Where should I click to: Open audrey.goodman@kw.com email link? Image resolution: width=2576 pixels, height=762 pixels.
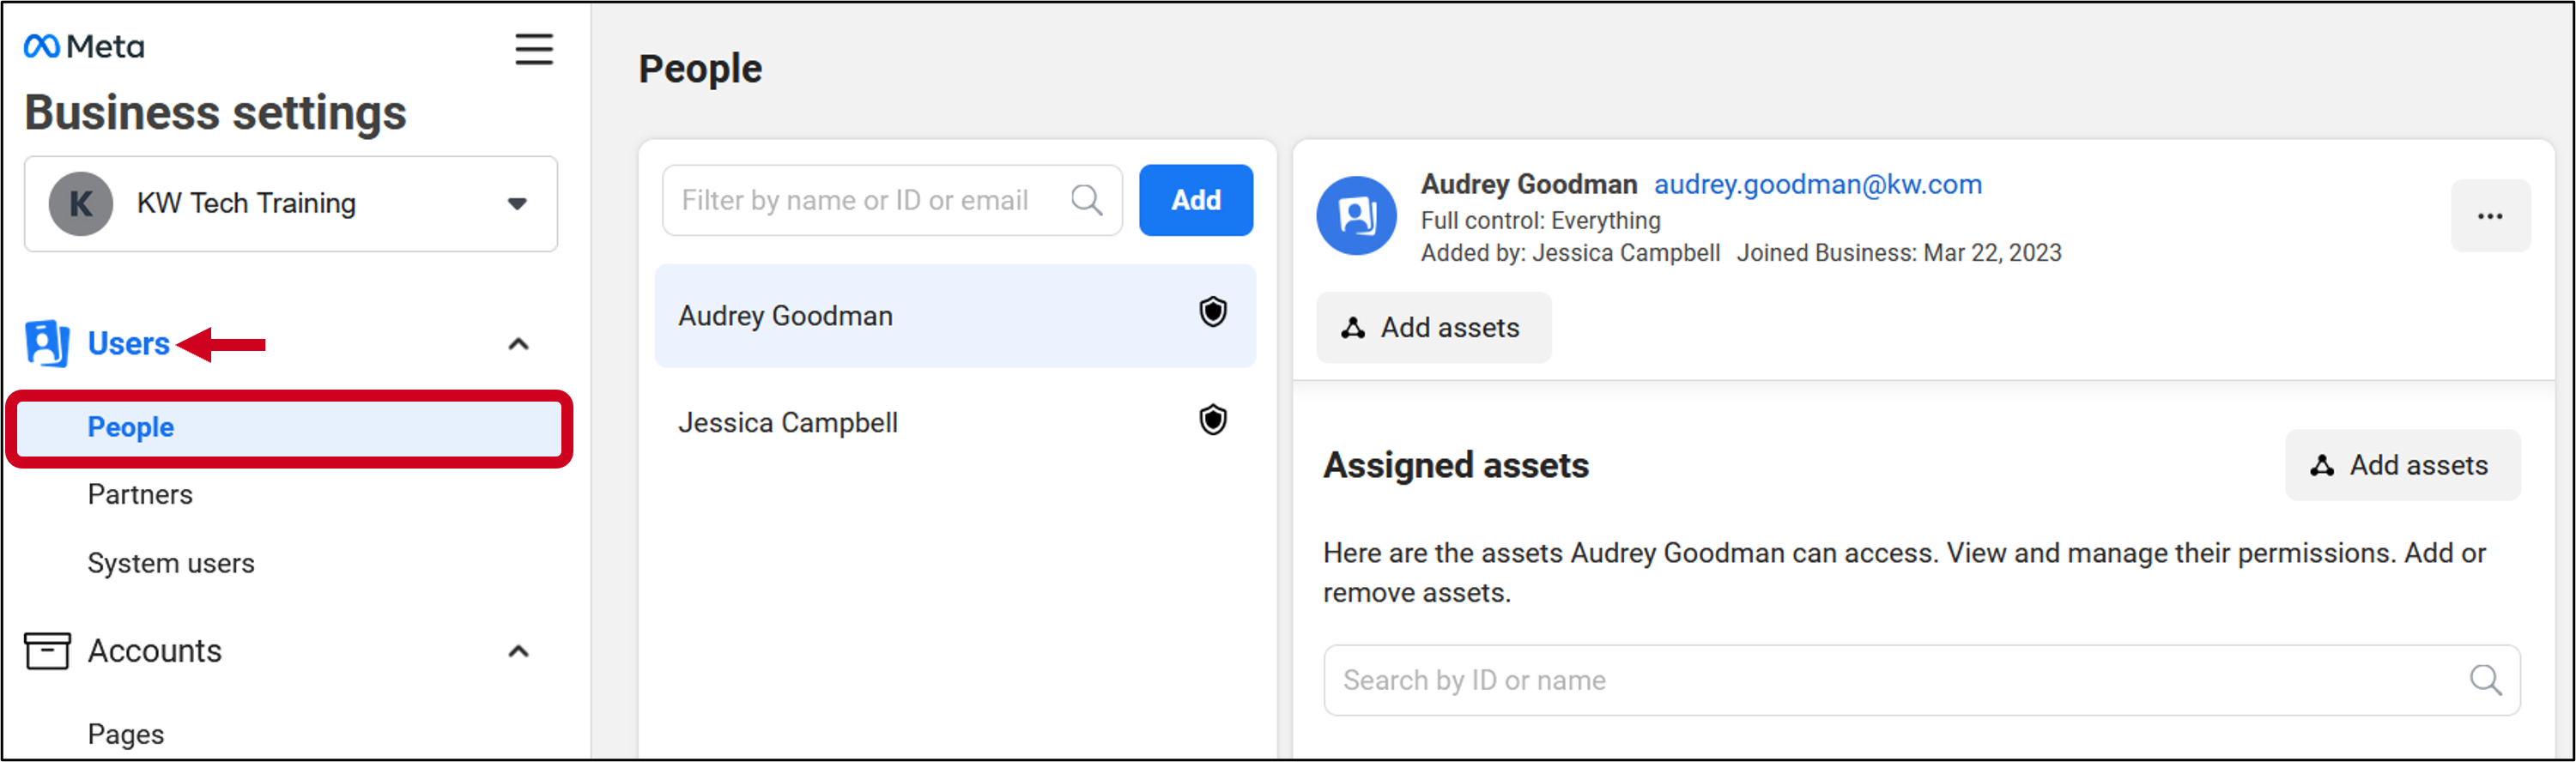[x=1818, y=185]
